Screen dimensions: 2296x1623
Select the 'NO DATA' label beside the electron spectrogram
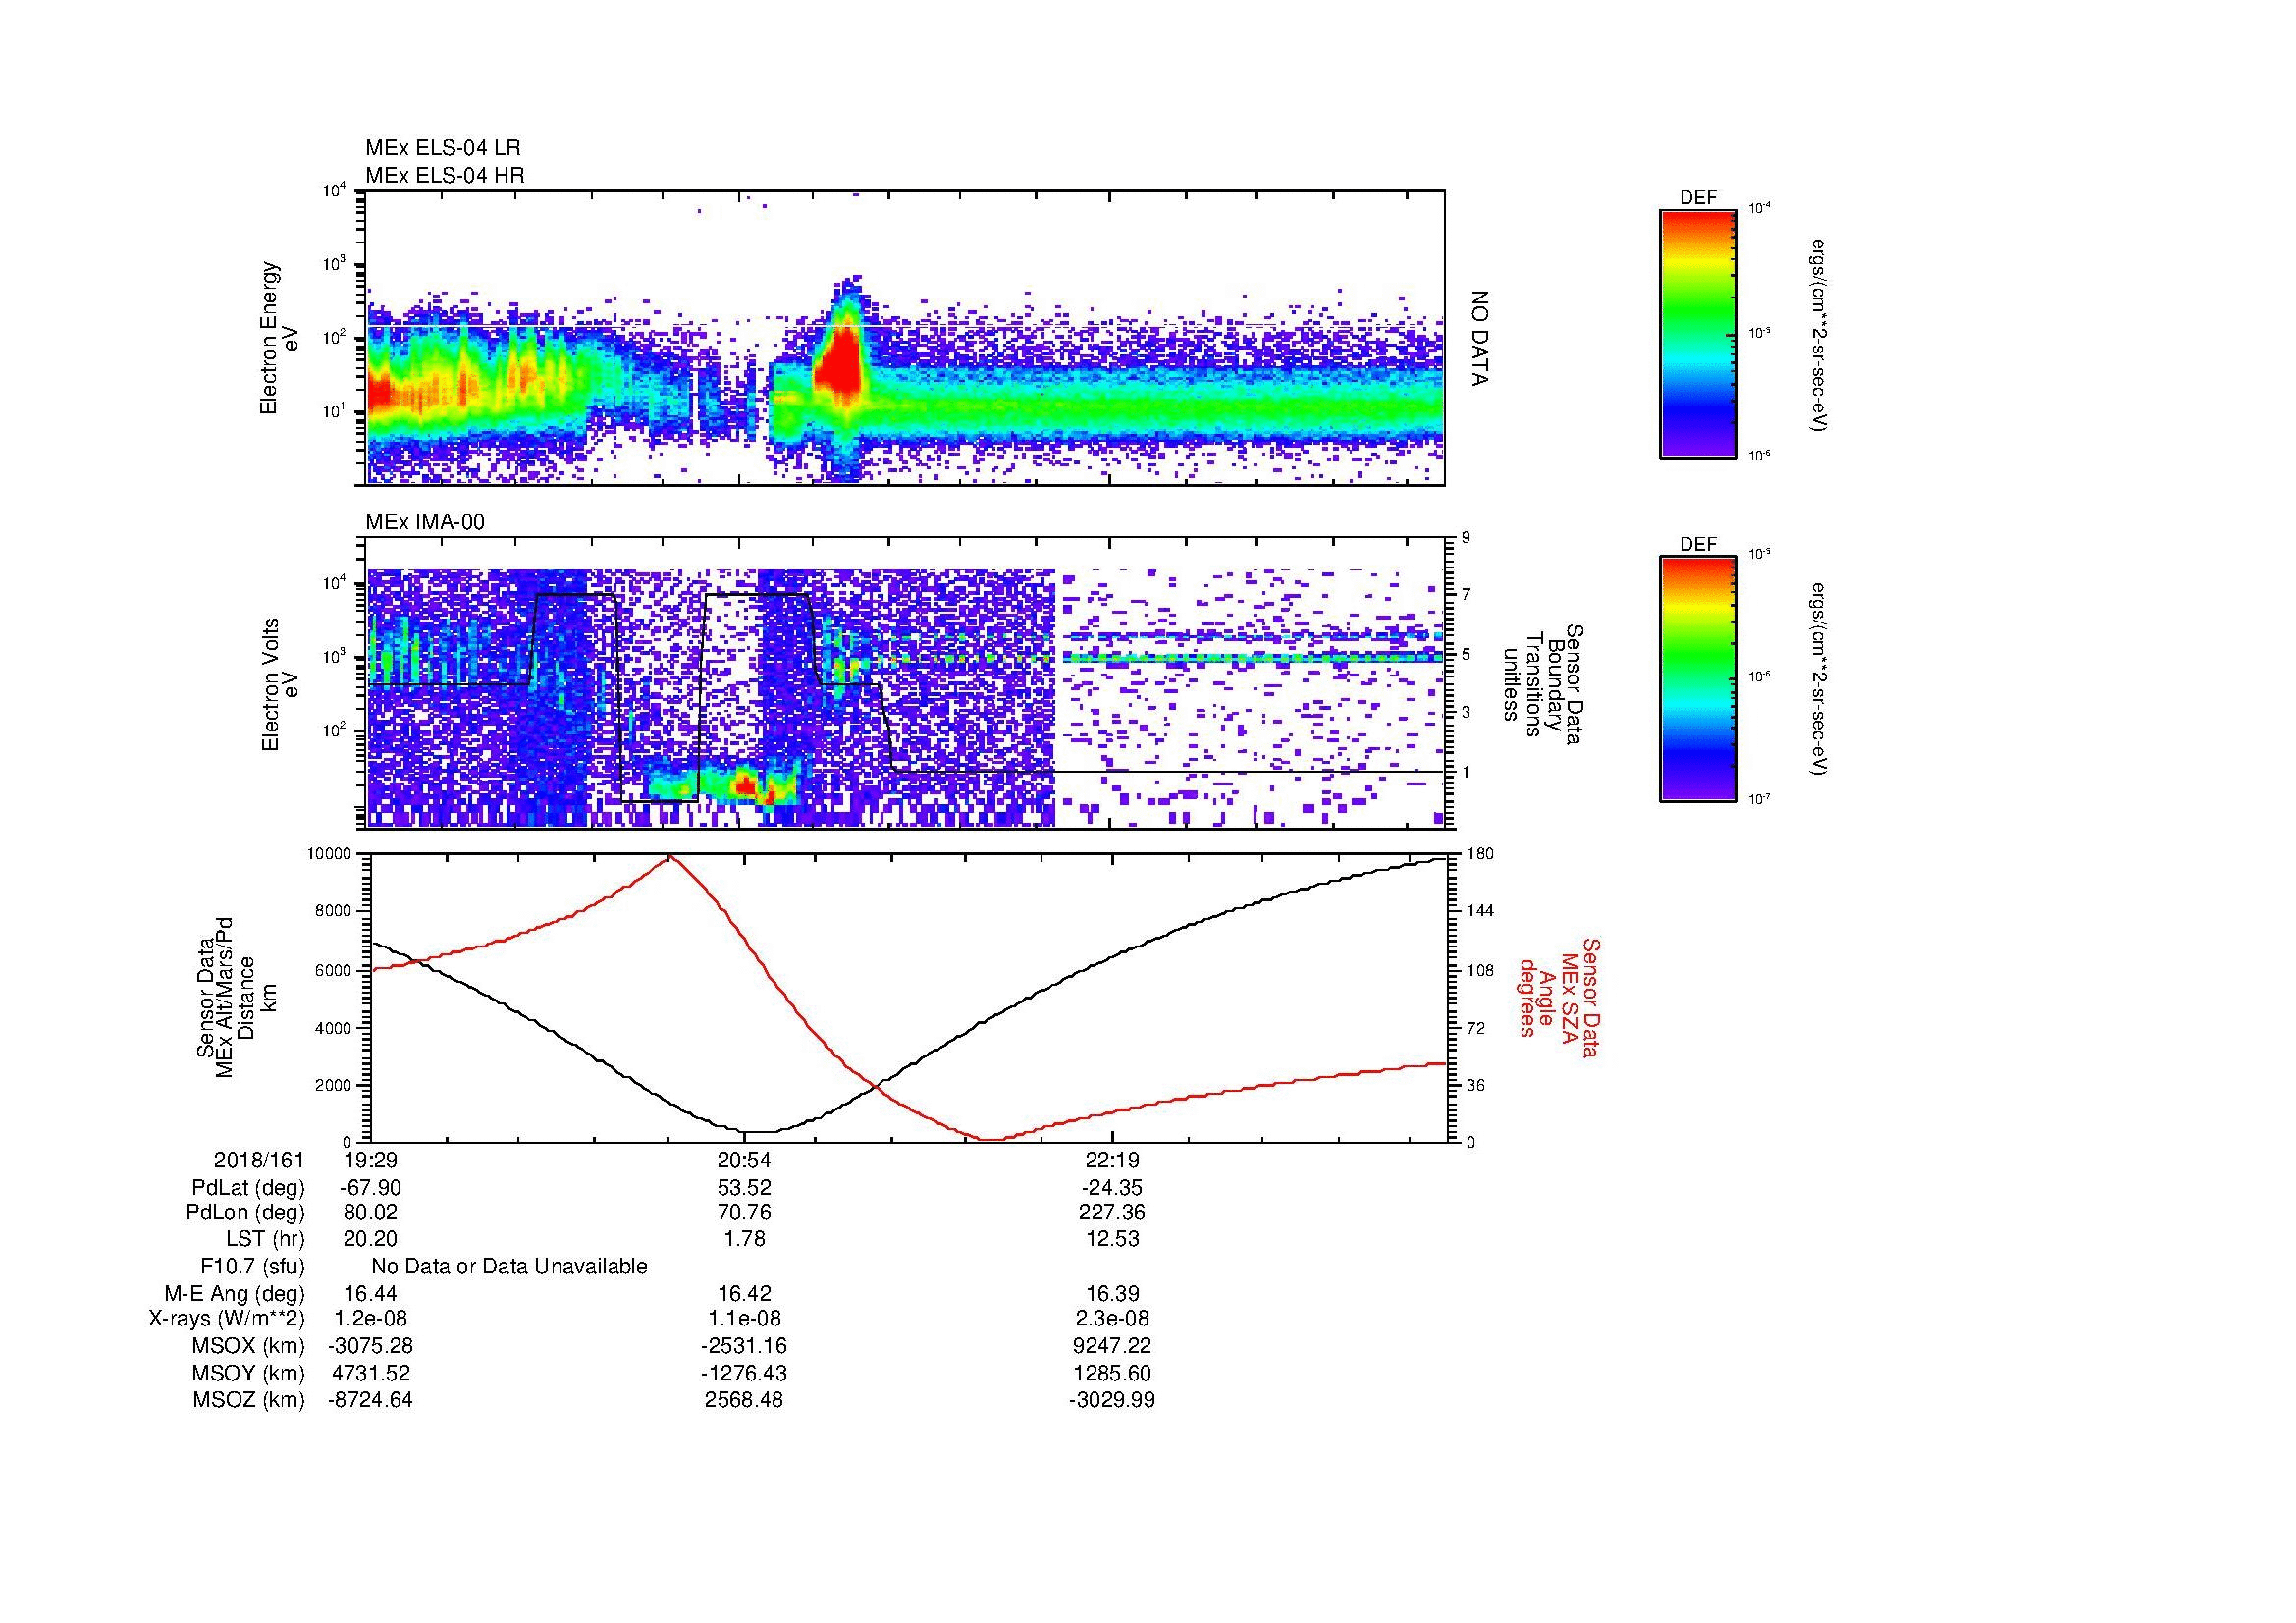coord(1480,339)
